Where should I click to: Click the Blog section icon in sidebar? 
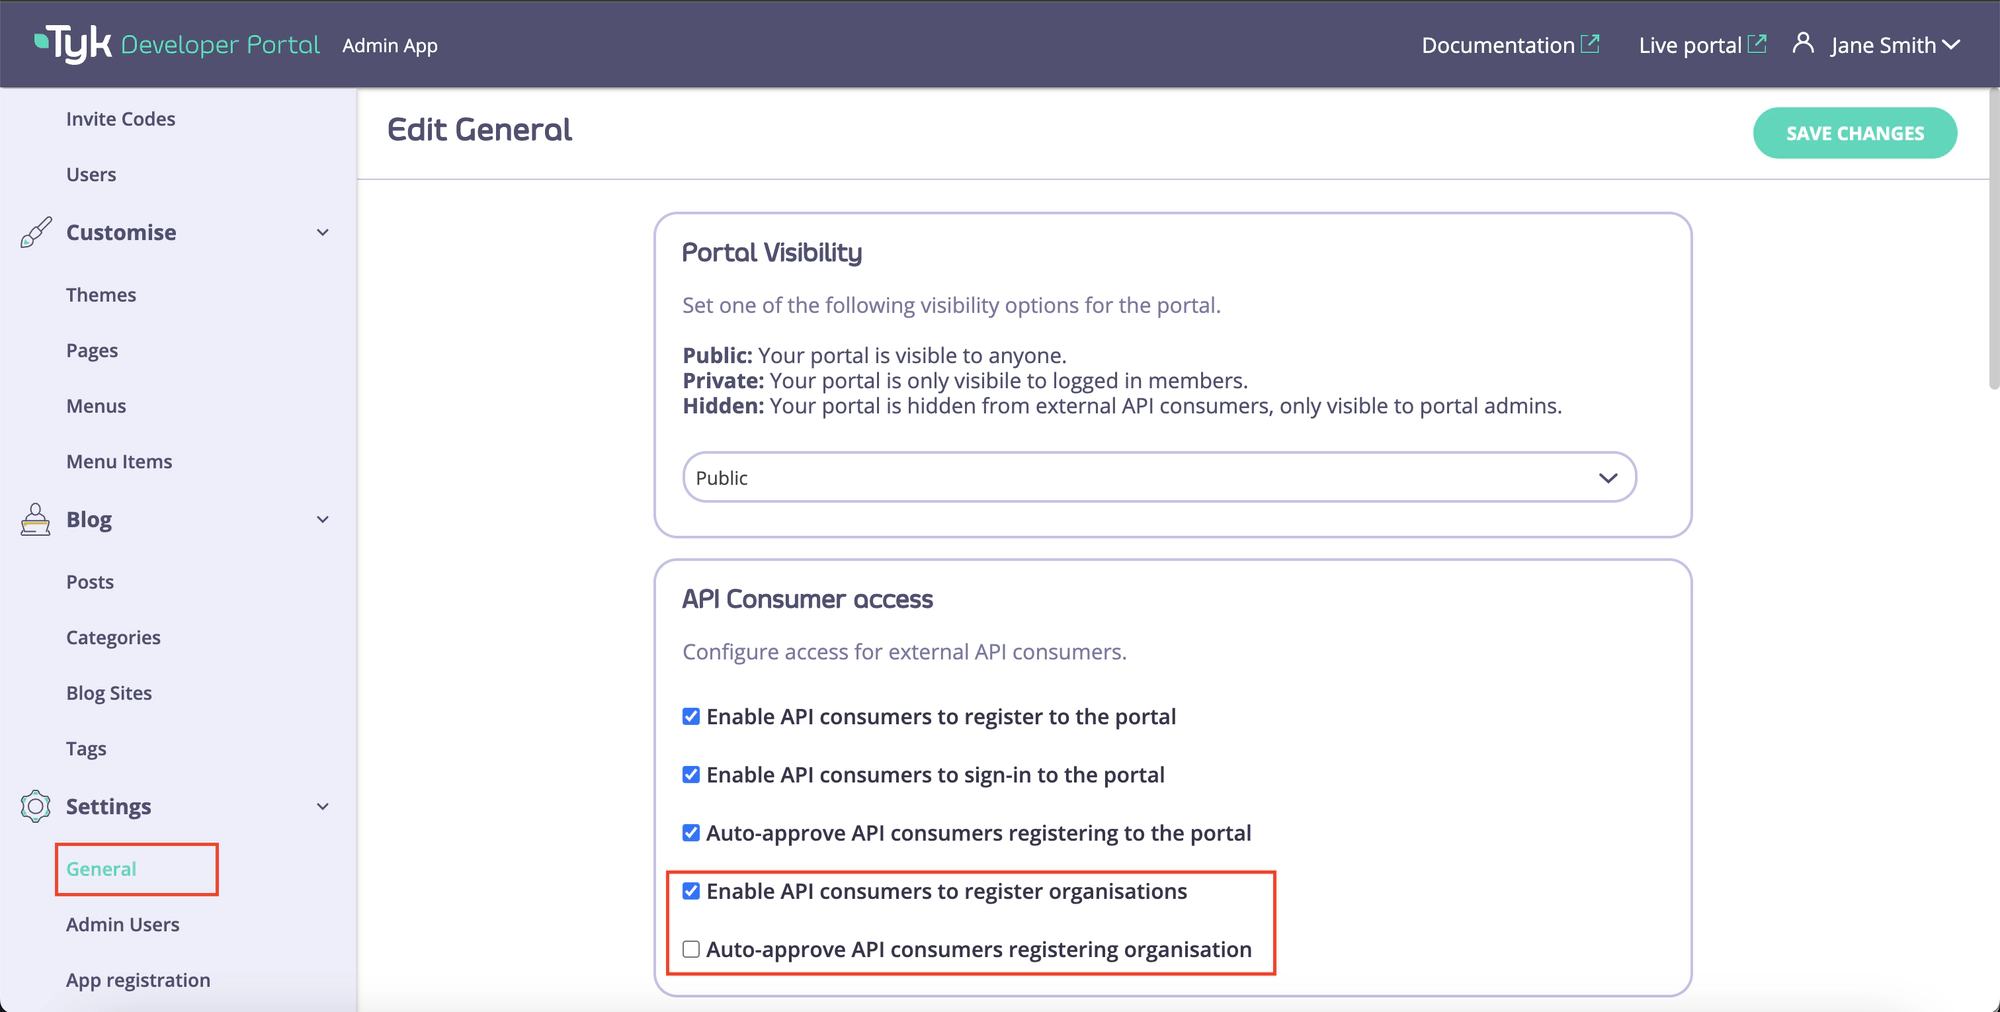(x=35, y=519)
